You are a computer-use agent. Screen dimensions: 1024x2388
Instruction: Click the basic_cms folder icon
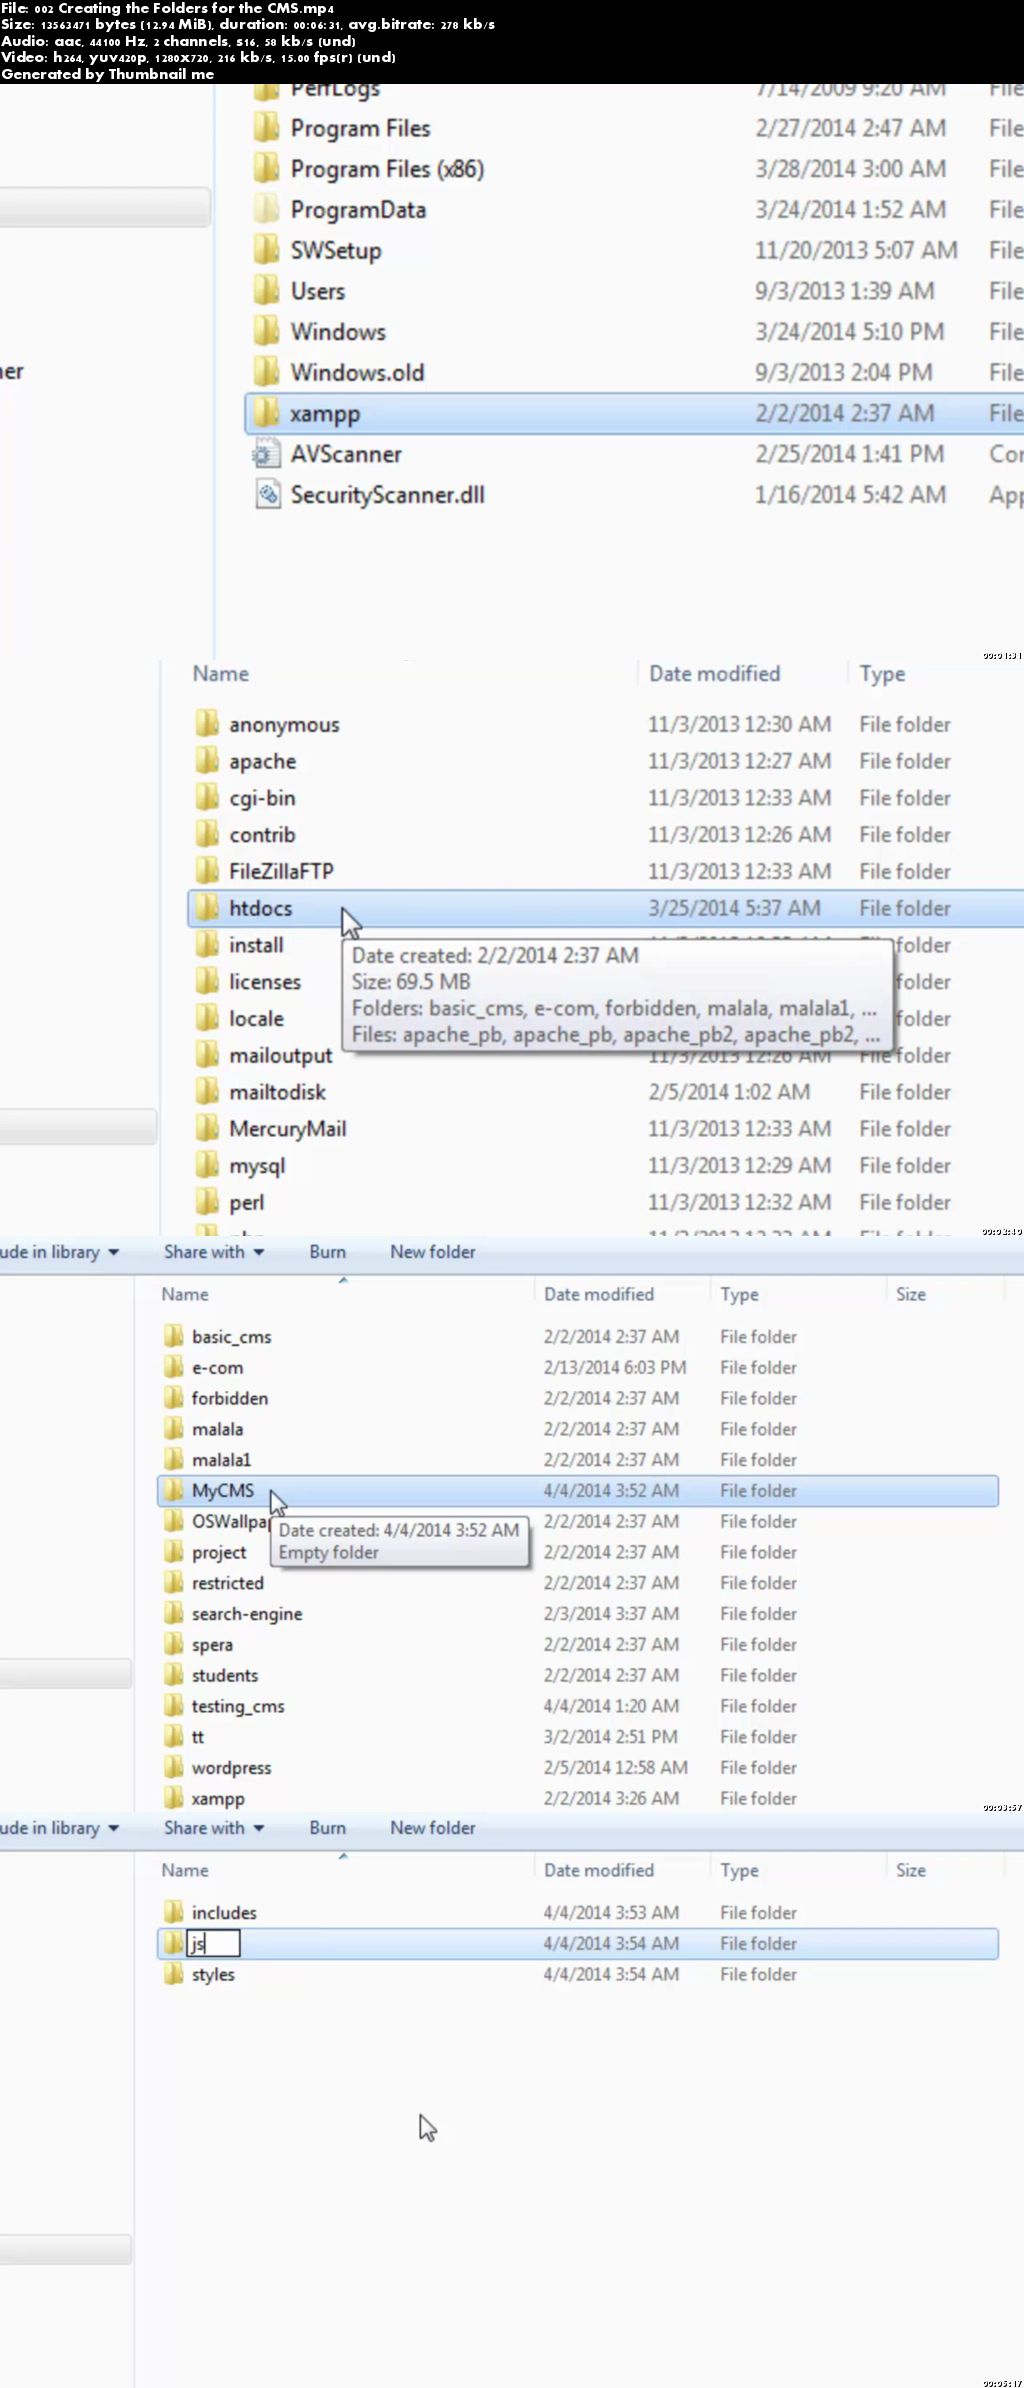174,1337
